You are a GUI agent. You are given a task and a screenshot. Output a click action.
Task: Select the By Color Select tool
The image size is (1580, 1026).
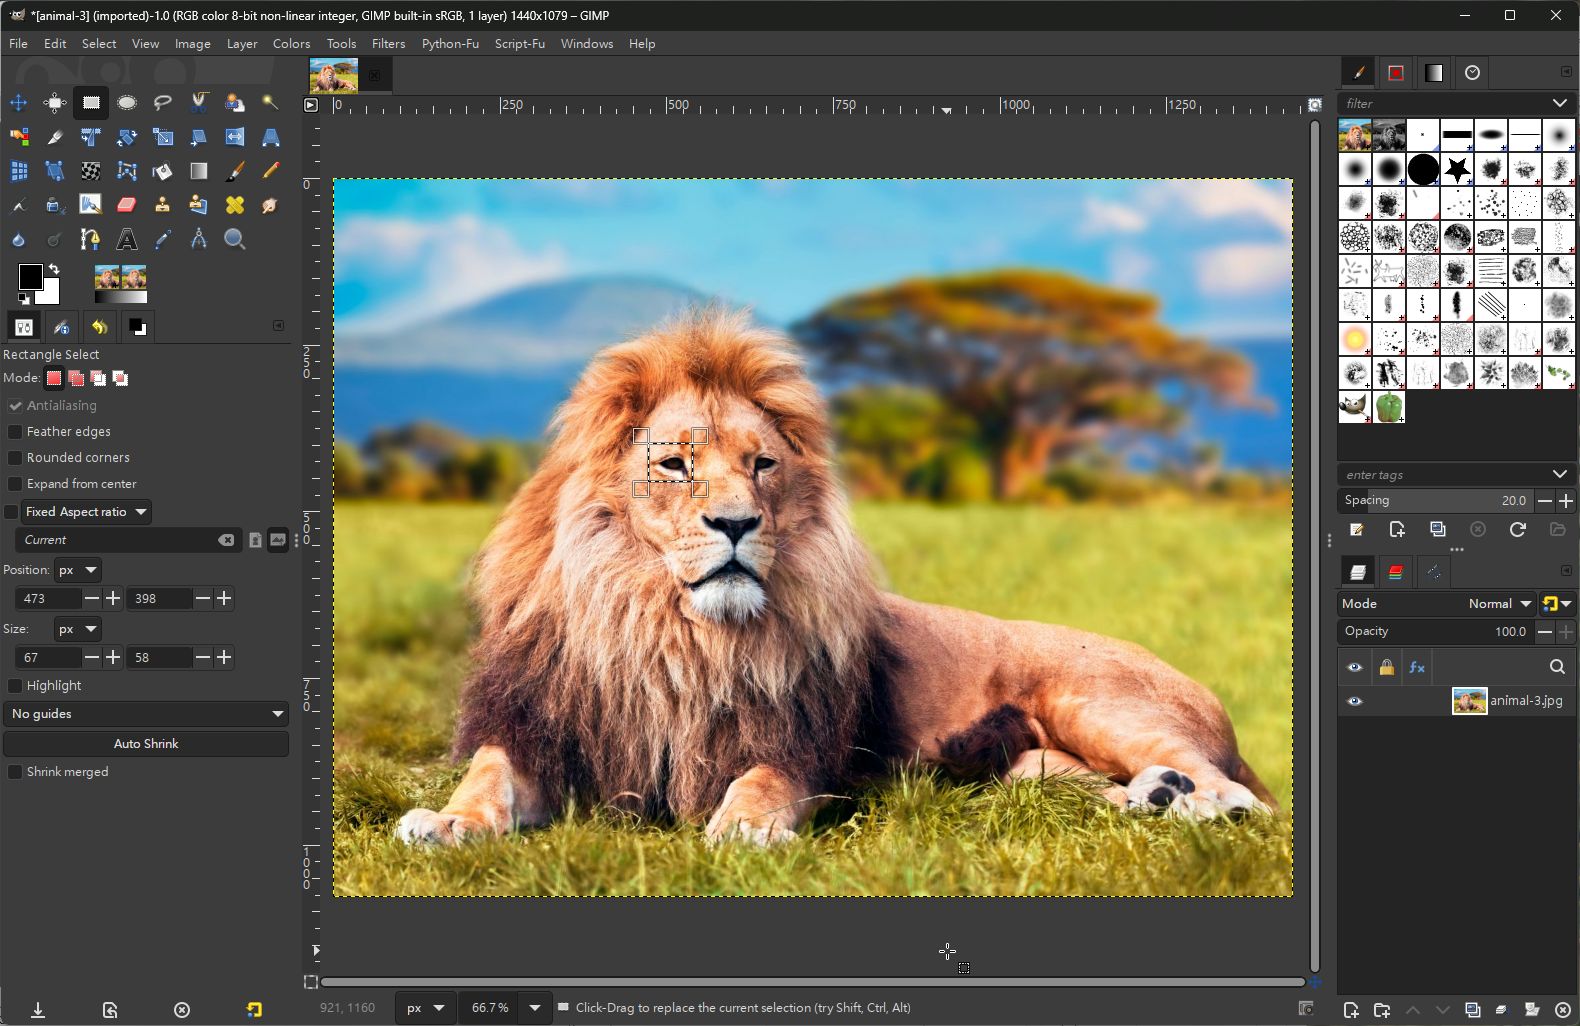coord(18,137)
